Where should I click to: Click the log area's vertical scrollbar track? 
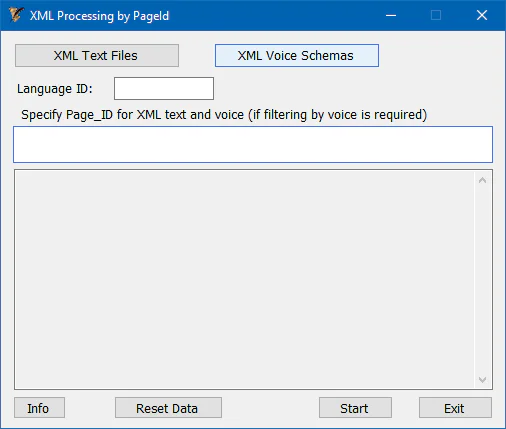tap(482, 280)
